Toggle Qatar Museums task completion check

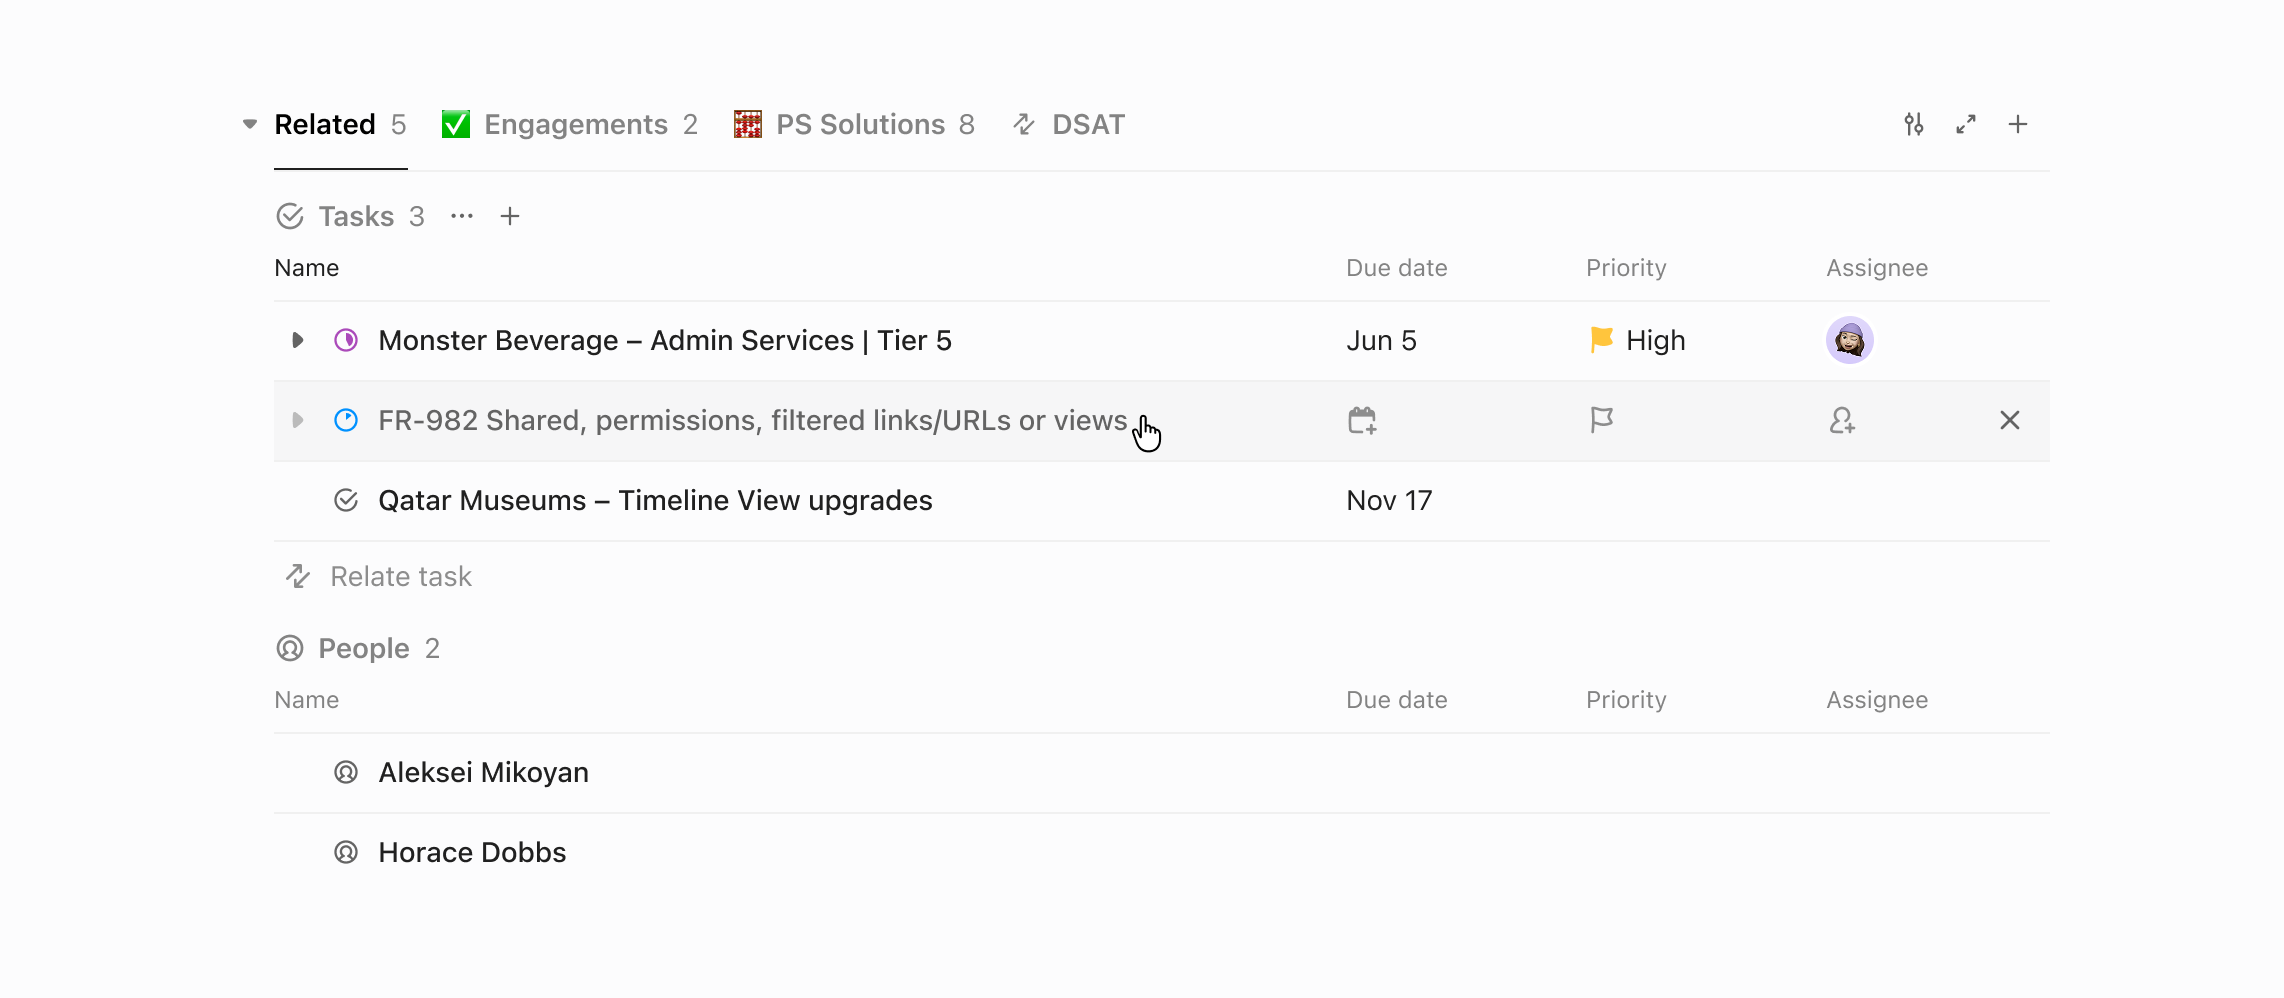tap(346, 500)
